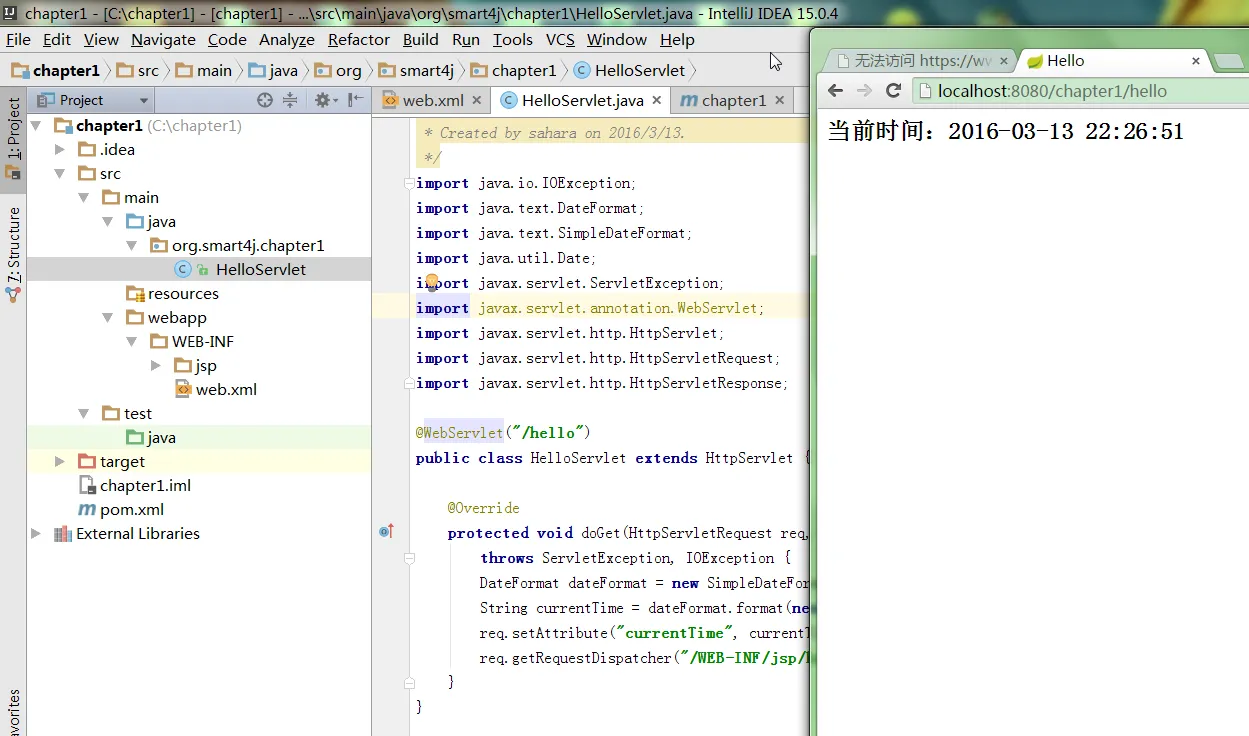Screen dimensions: 1249x736
Task: Expand the .idea folder
Action: (x=61, y=150)
